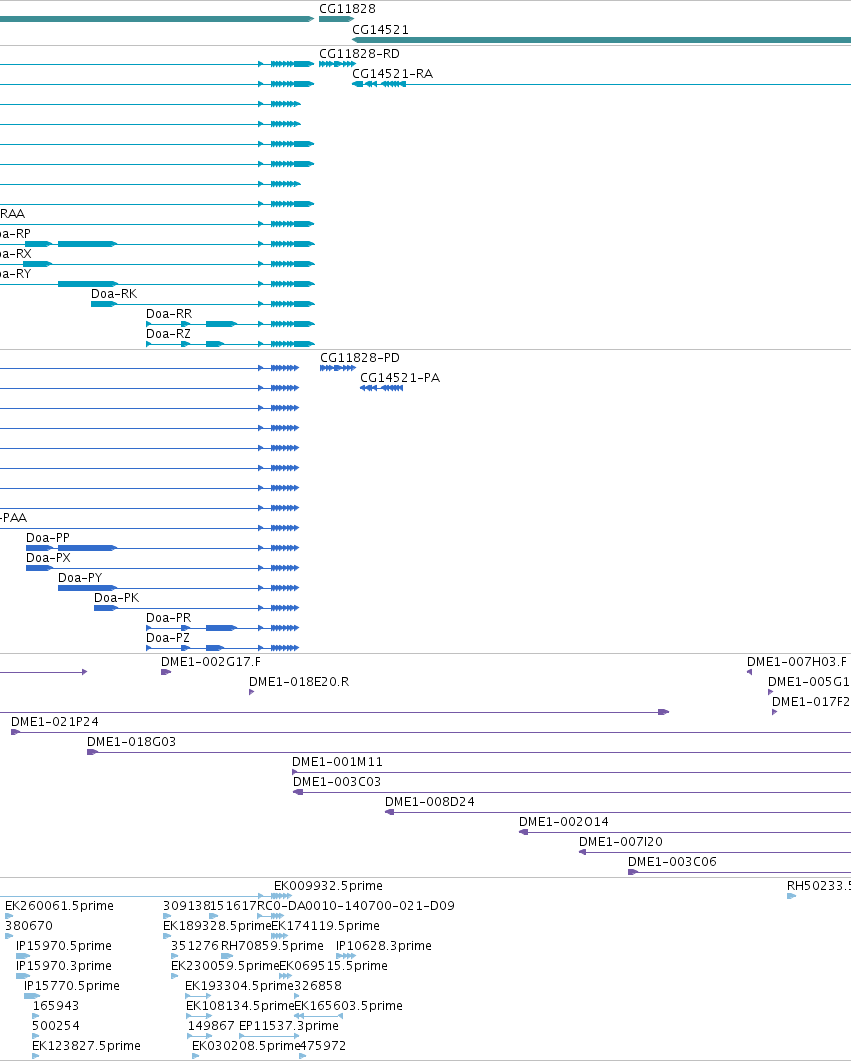Click the Doa-RZ transcript label
The height and width of the screenshot is (1061, 851).
coord(168,334)
